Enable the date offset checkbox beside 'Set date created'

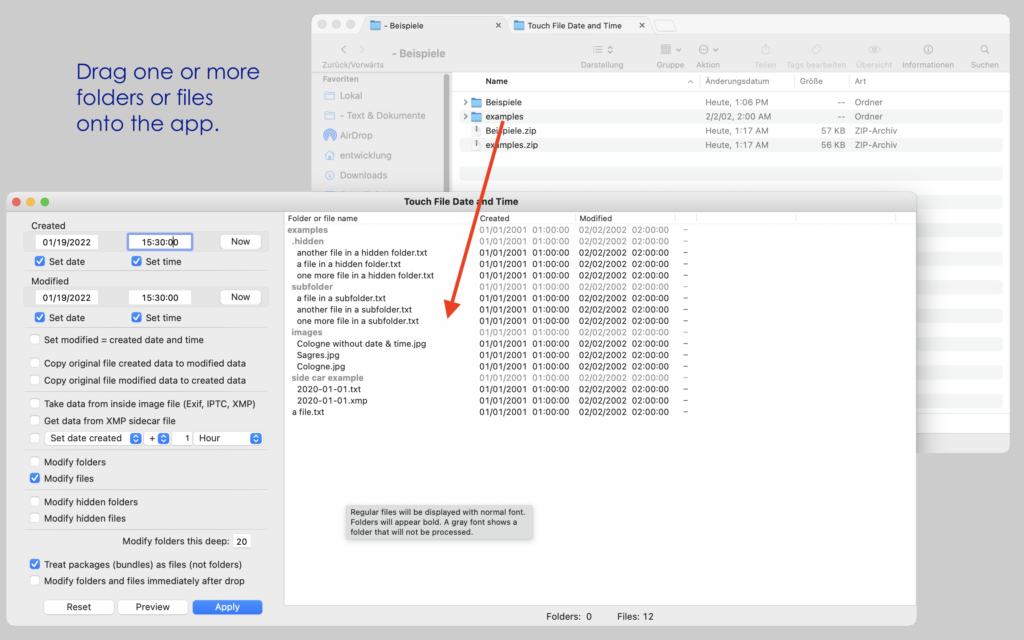35,438
